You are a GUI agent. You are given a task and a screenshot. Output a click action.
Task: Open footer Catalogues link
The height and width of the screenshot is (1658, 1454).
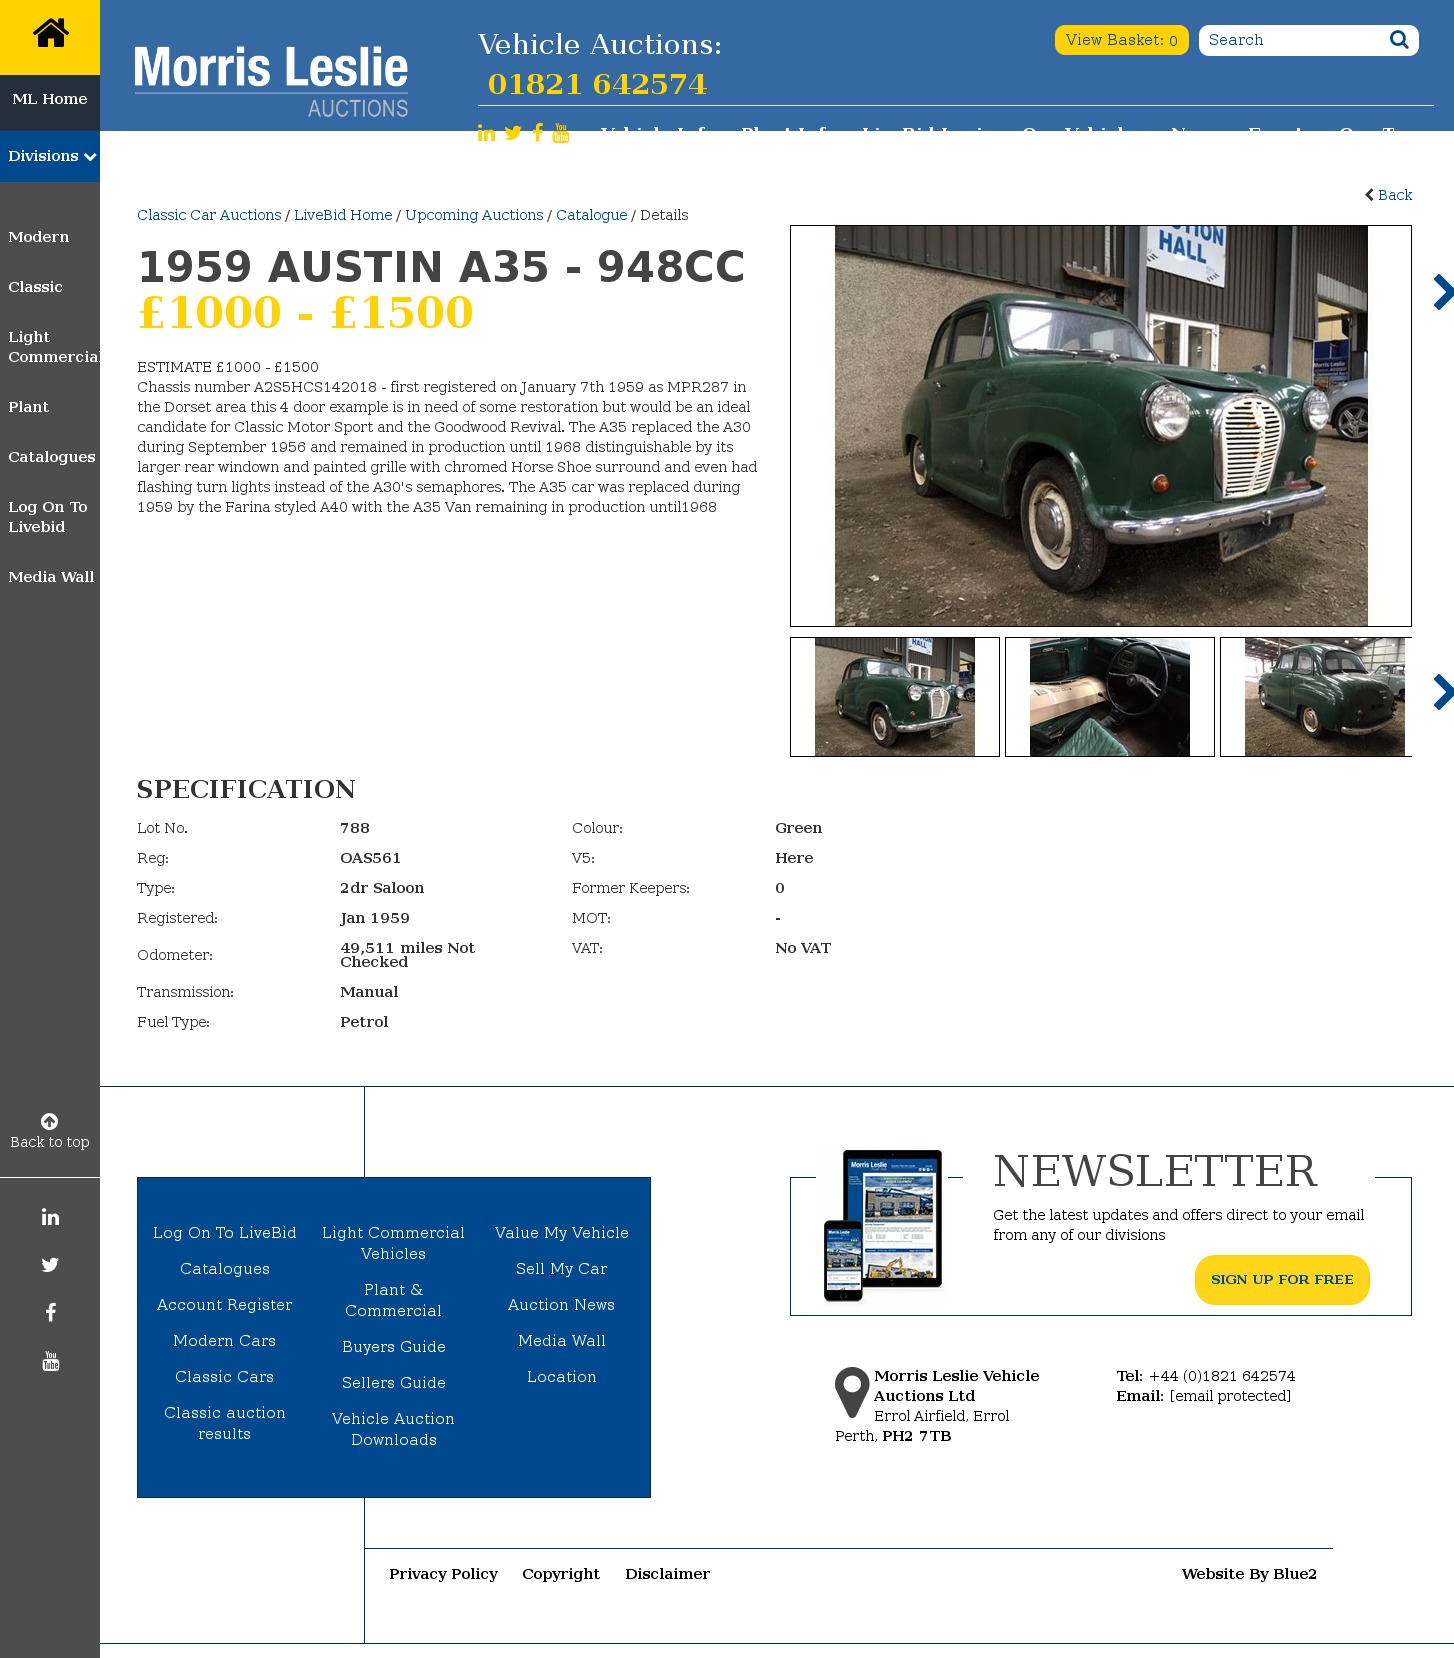tap(225, 1269)
